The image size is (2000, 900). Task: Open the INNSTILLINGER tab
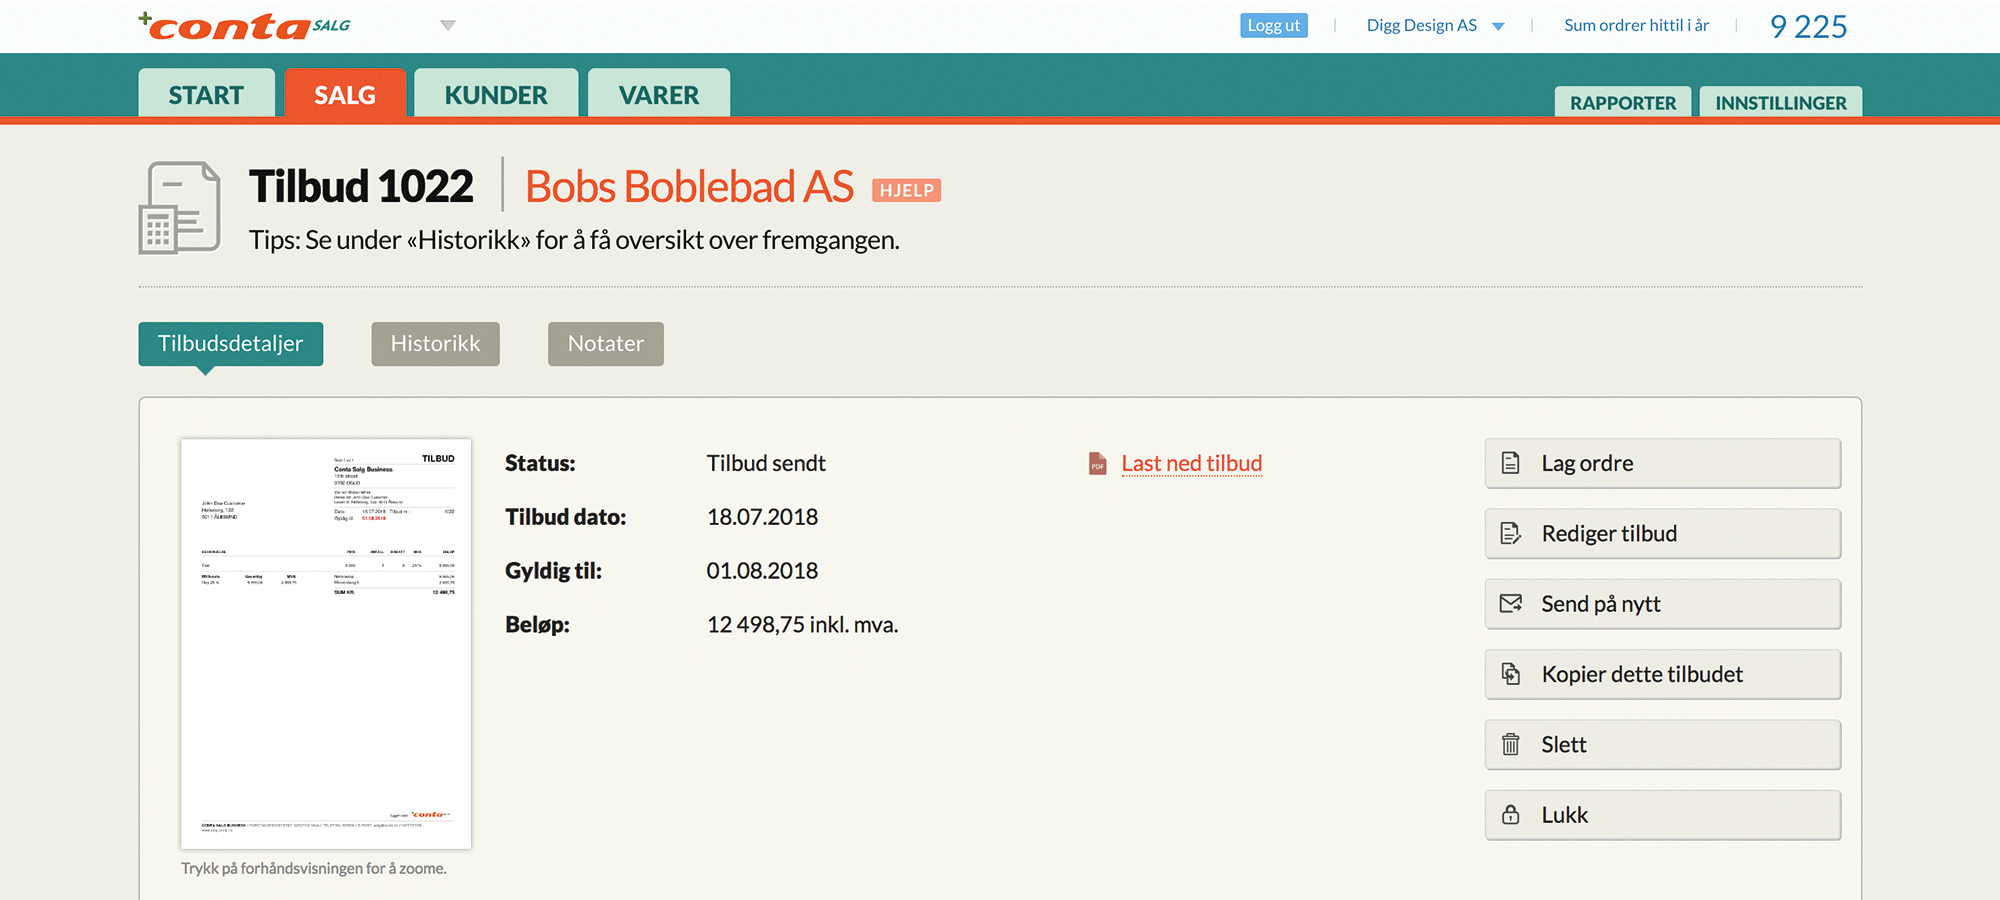tap(1781, 102)
